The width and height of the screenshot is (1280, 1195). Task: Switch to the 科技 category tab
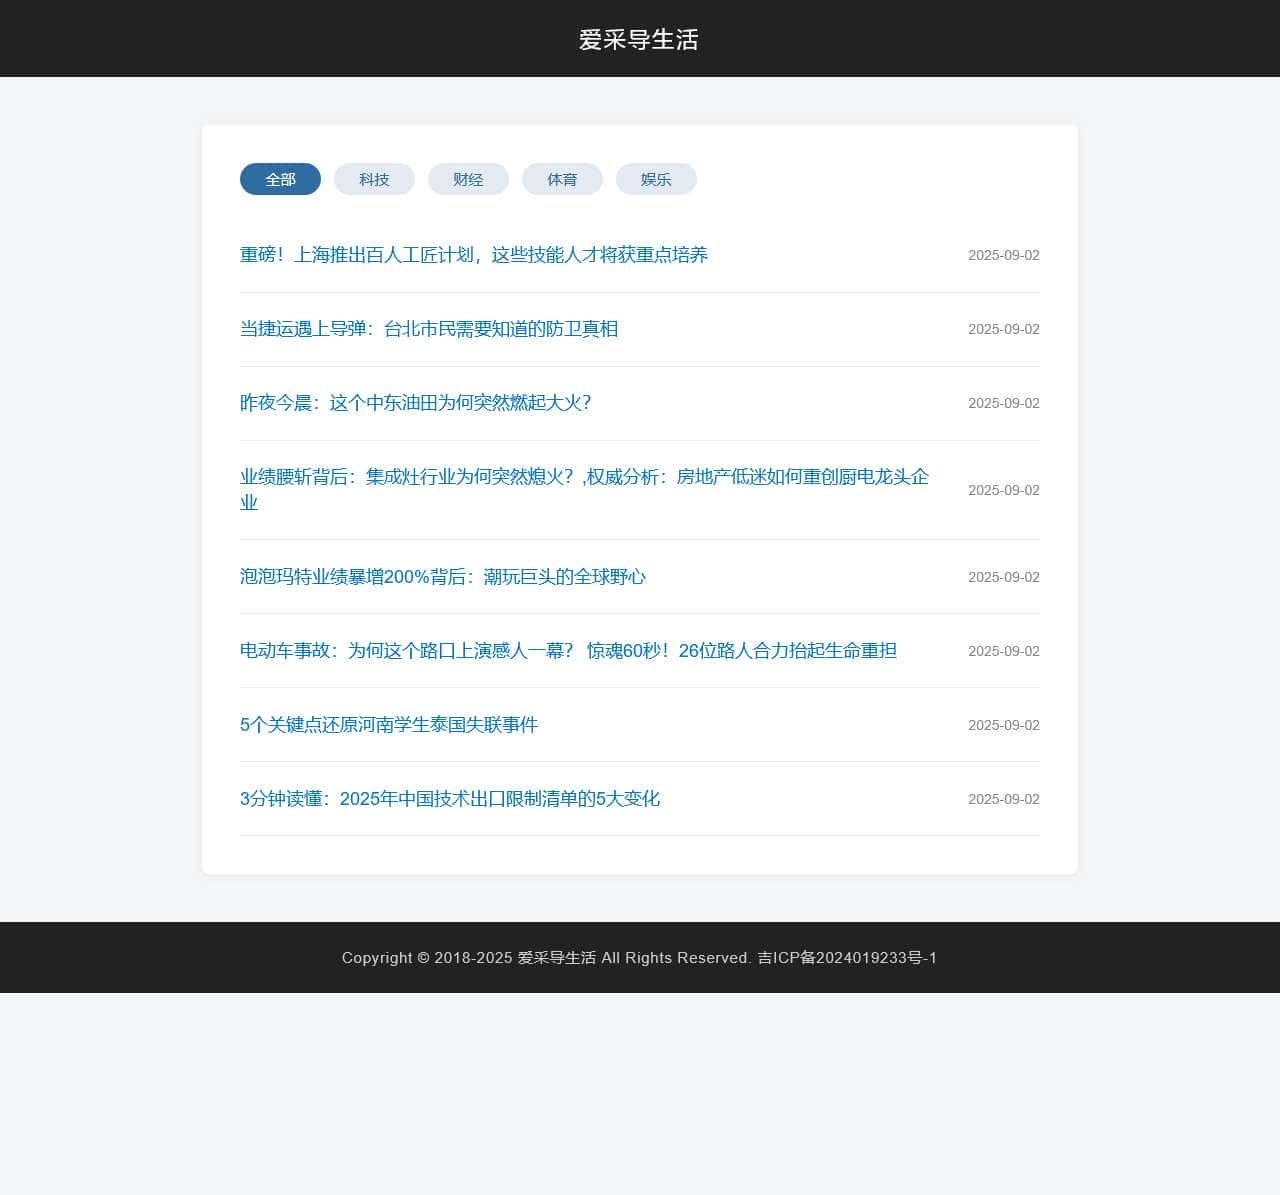[x=374, y=179]
